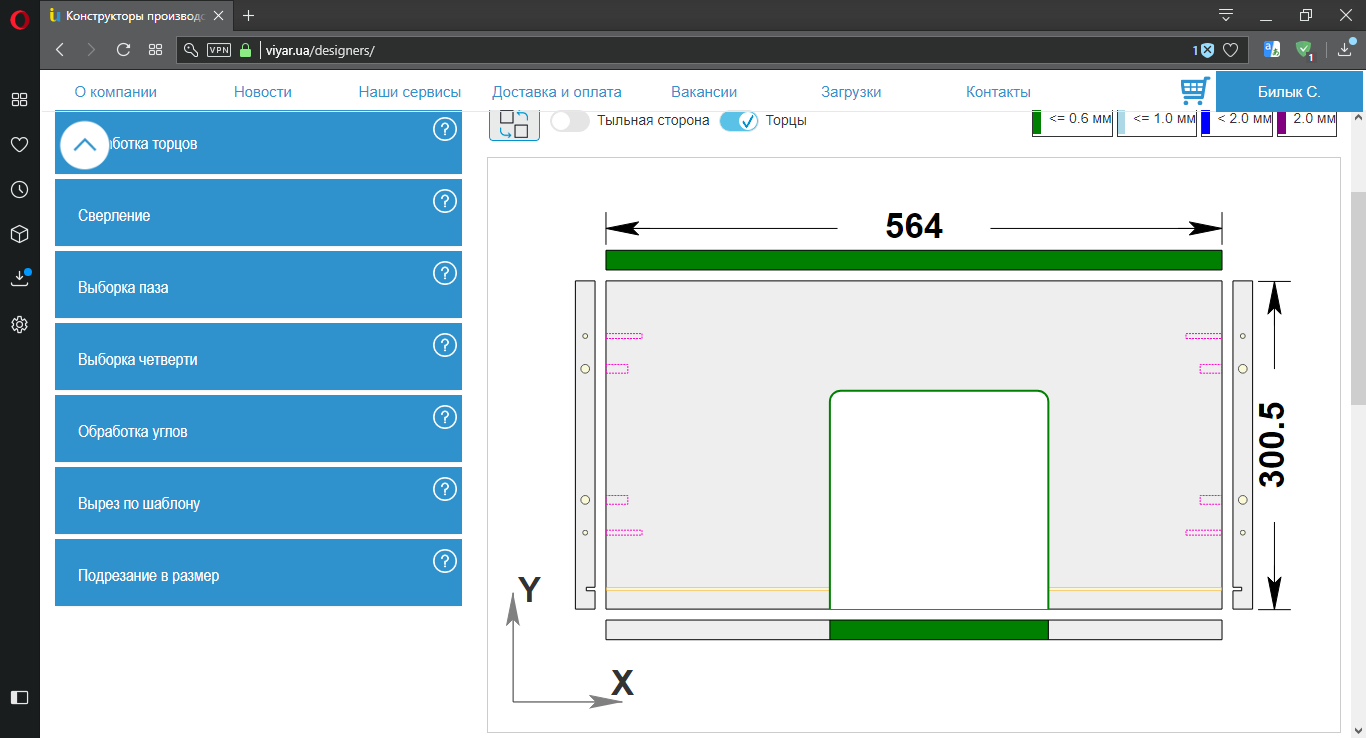Expand the Выборка паза panel

(258, 285)
